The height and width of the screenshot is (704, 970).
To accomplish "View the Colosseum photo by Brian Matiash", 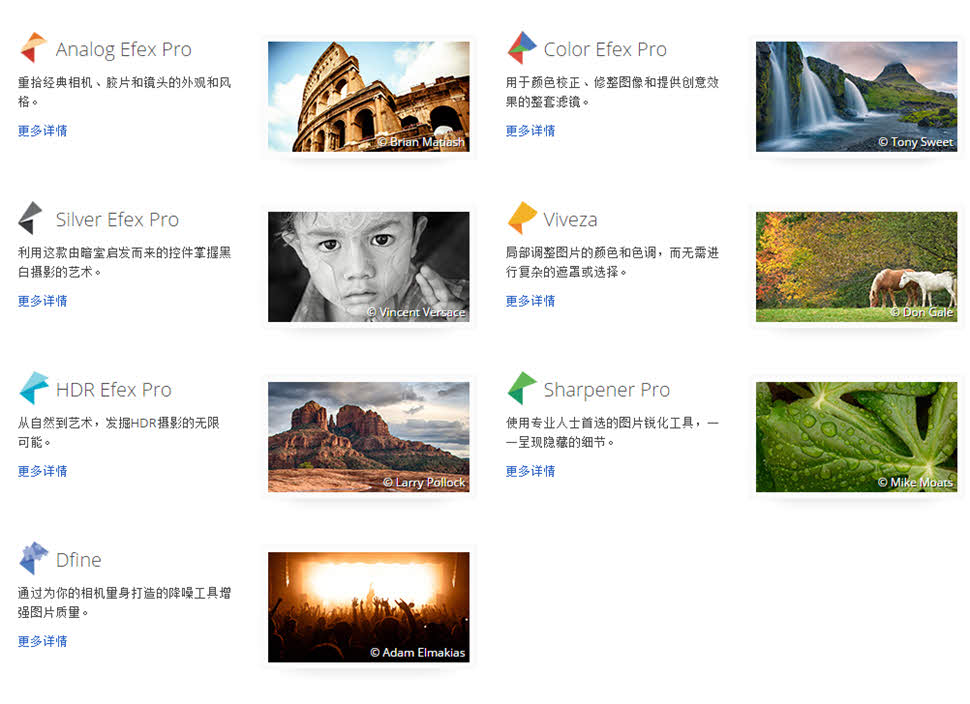I will coord(369,97).
